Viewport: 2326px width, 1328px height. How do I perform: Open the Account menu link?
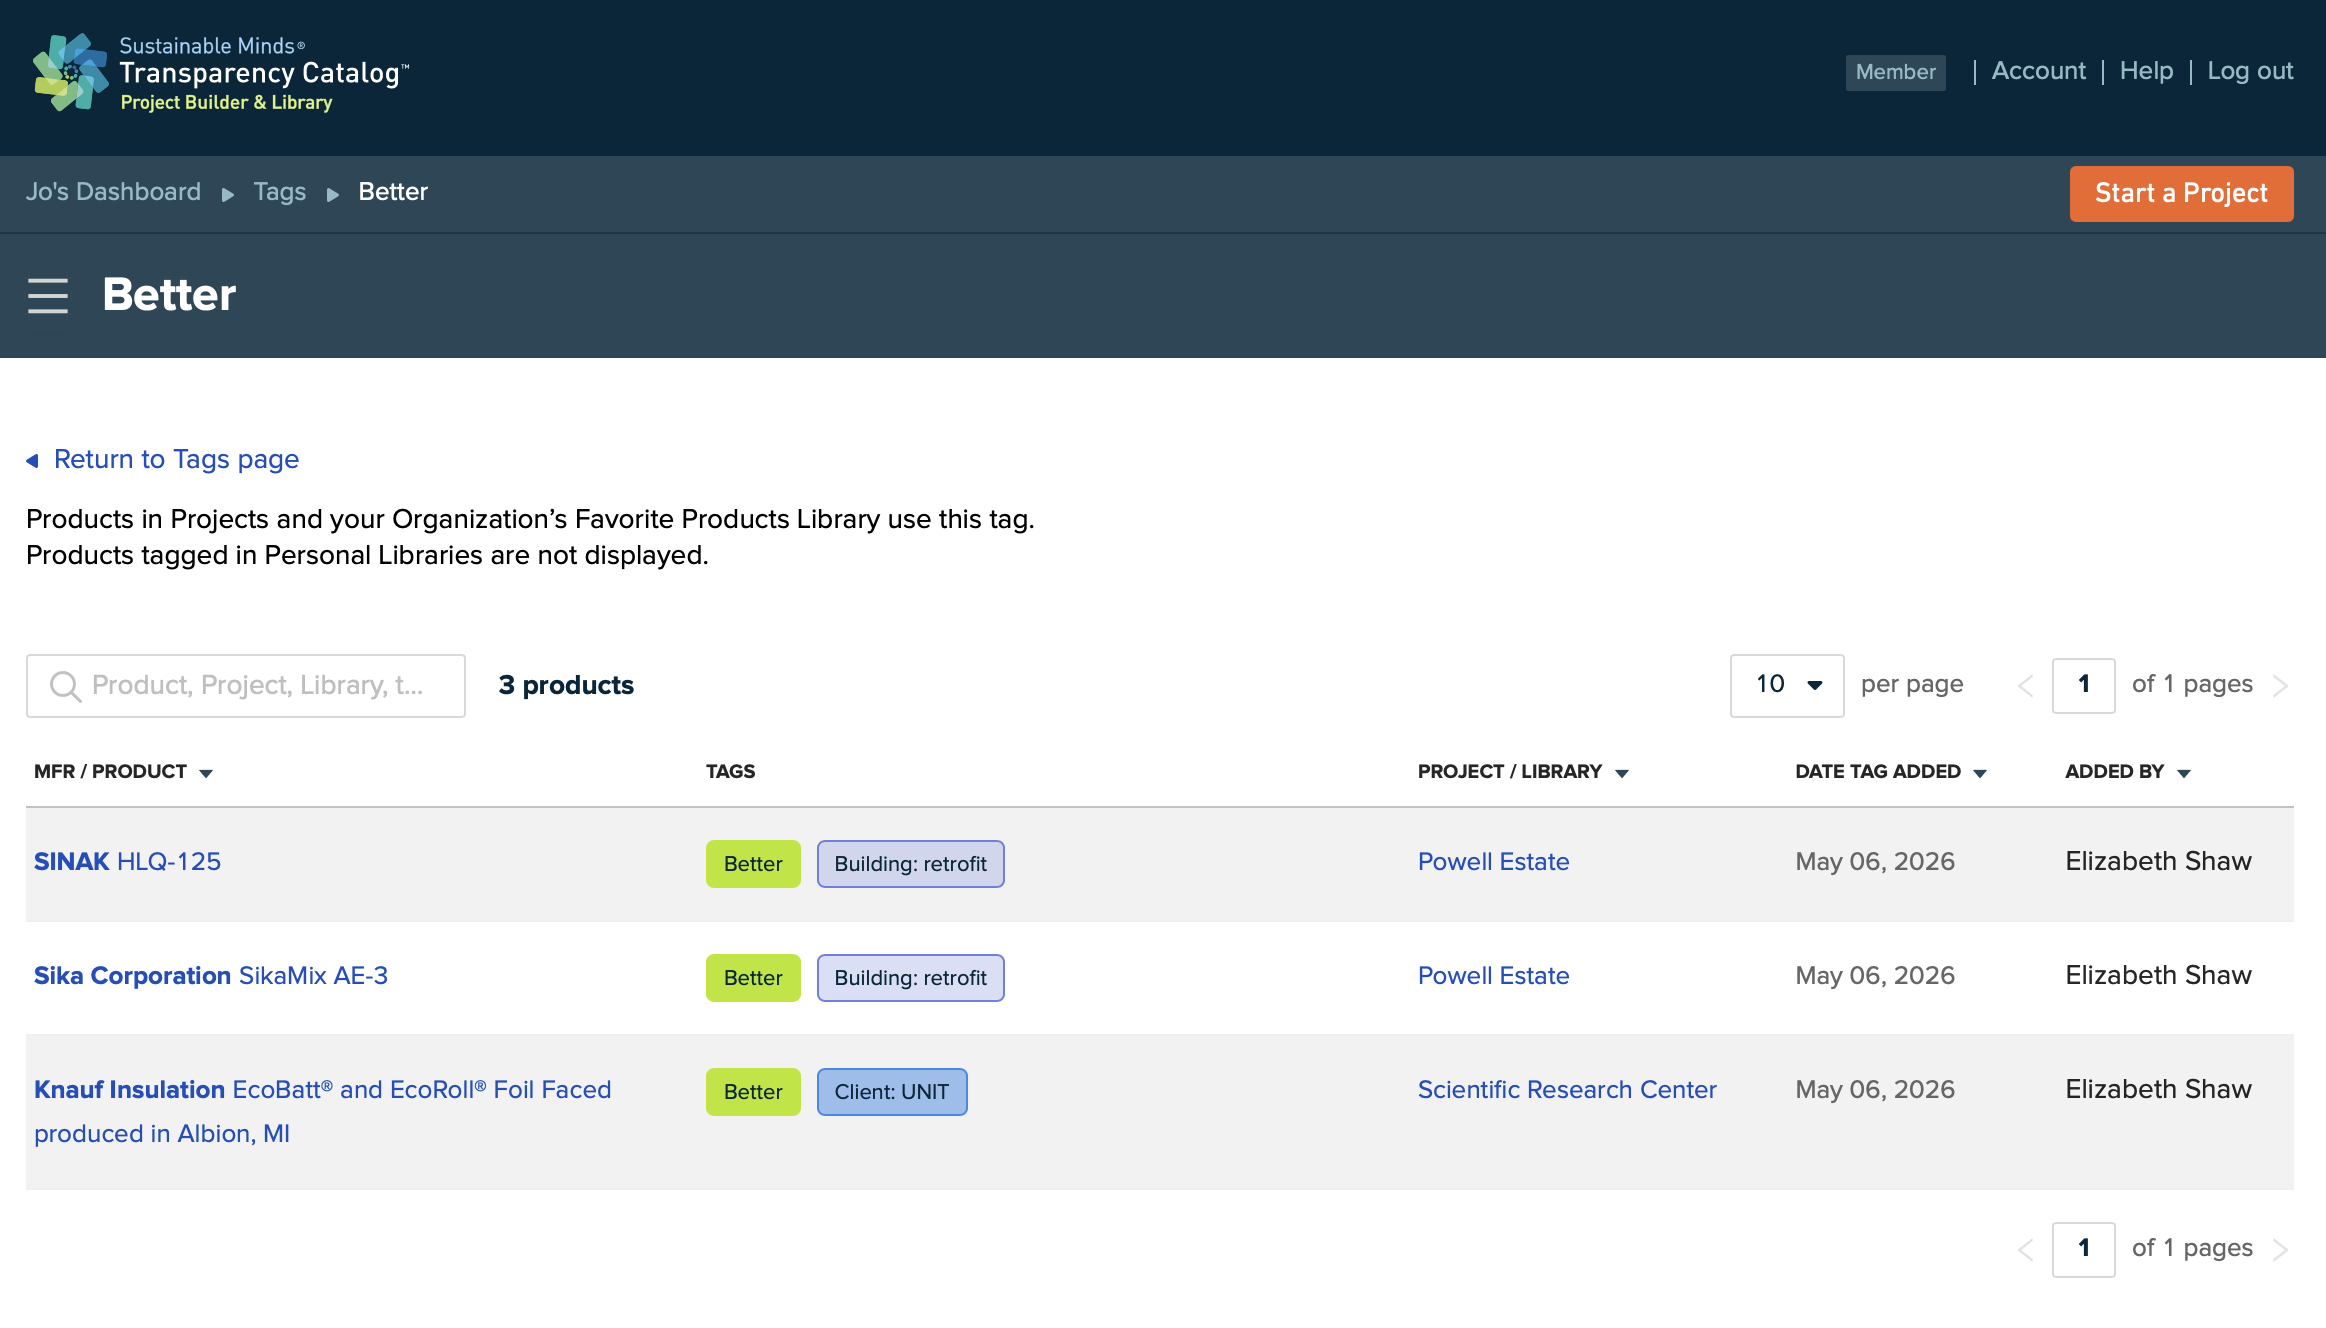tap(2038, 71)
